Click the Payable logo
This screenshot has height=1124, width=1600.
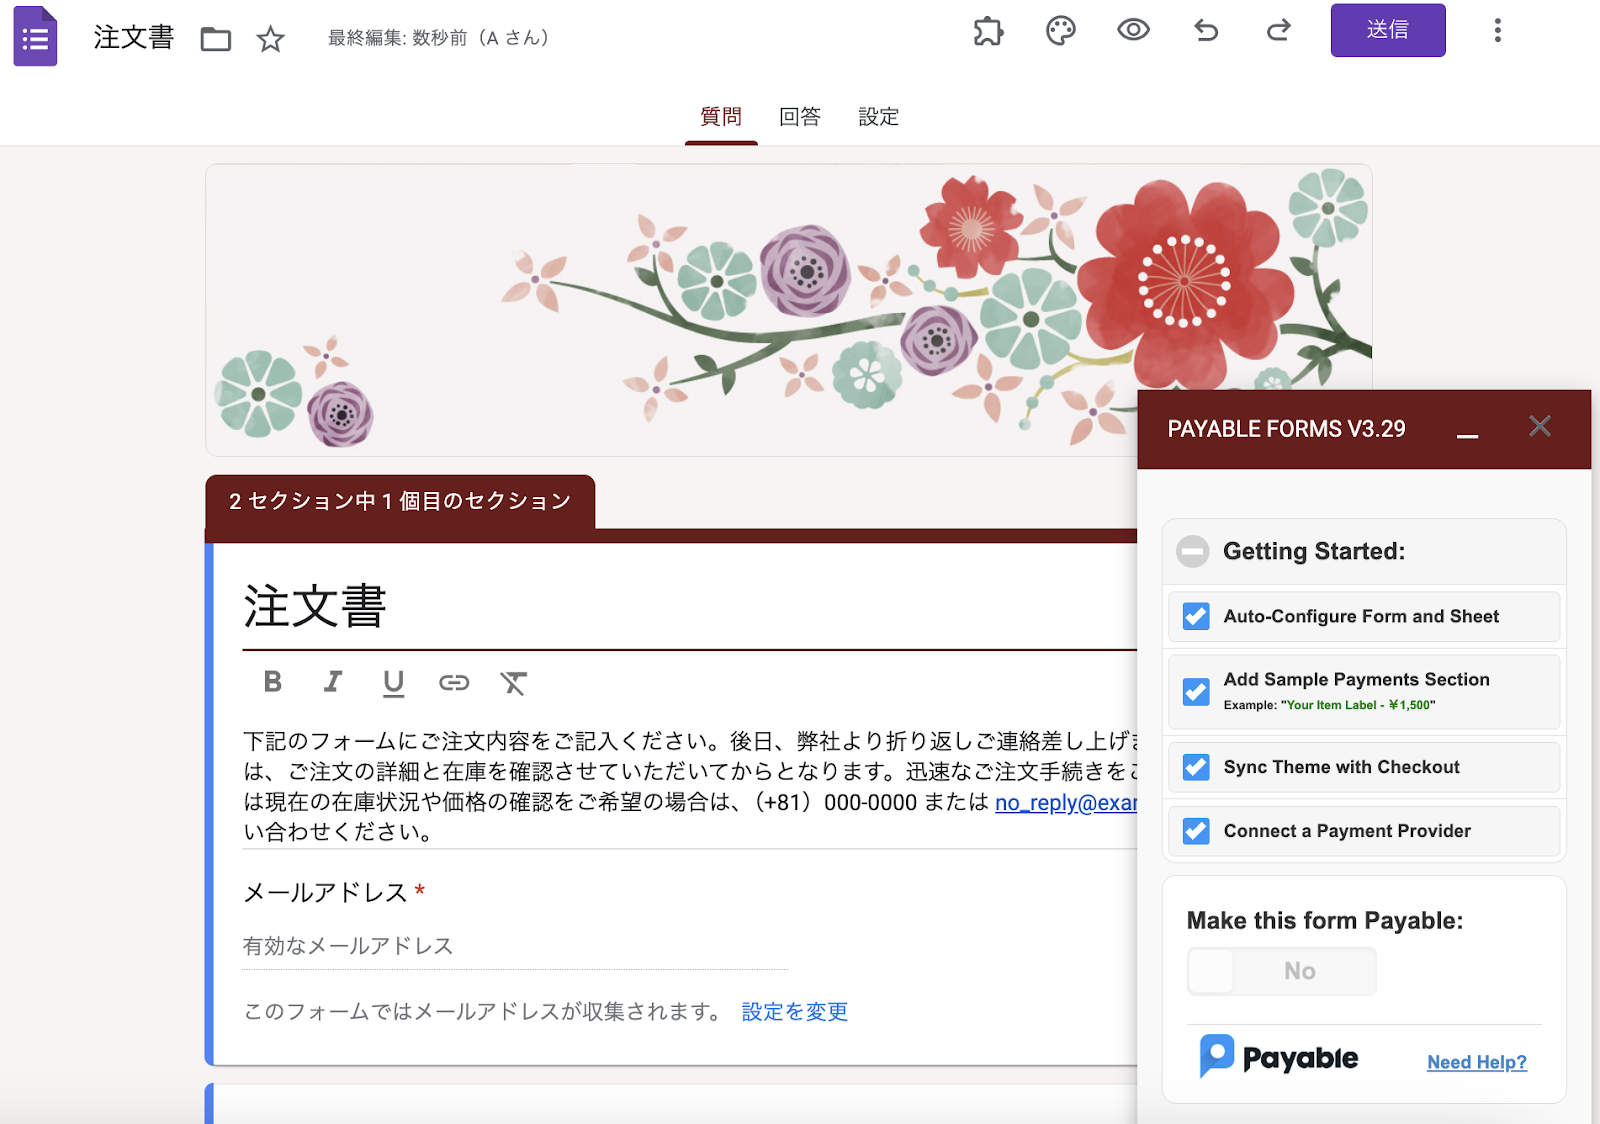click(1278, 1057)
